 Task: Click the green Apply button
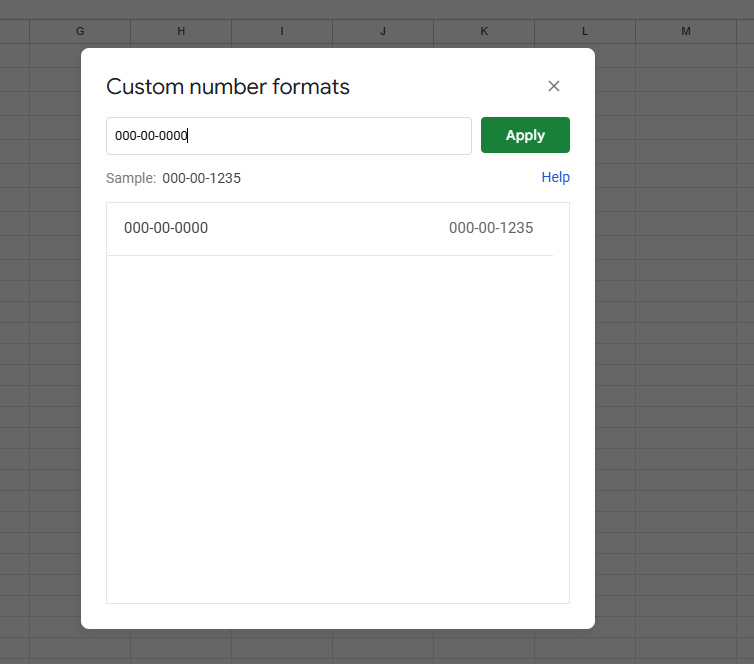click(525, 135)
